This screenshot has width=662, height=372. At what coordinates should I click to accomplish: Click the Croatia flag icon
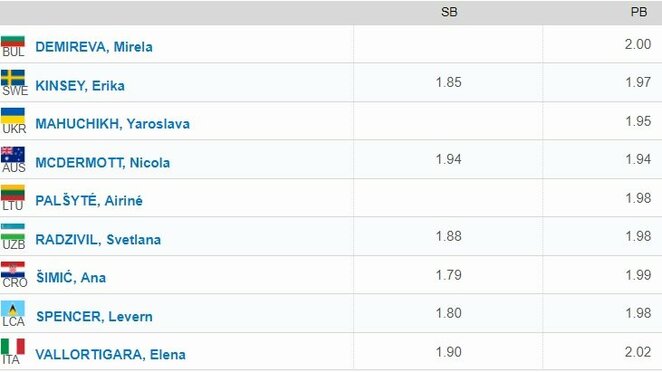tap(13, 270)
